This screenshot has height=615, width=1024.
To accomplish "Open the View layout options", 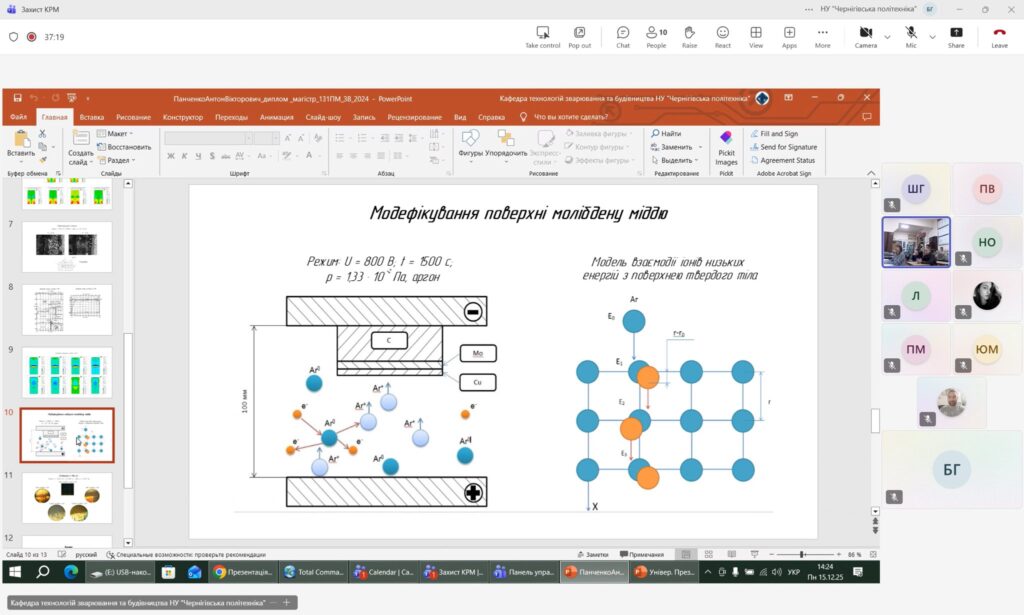I will 756,36.
